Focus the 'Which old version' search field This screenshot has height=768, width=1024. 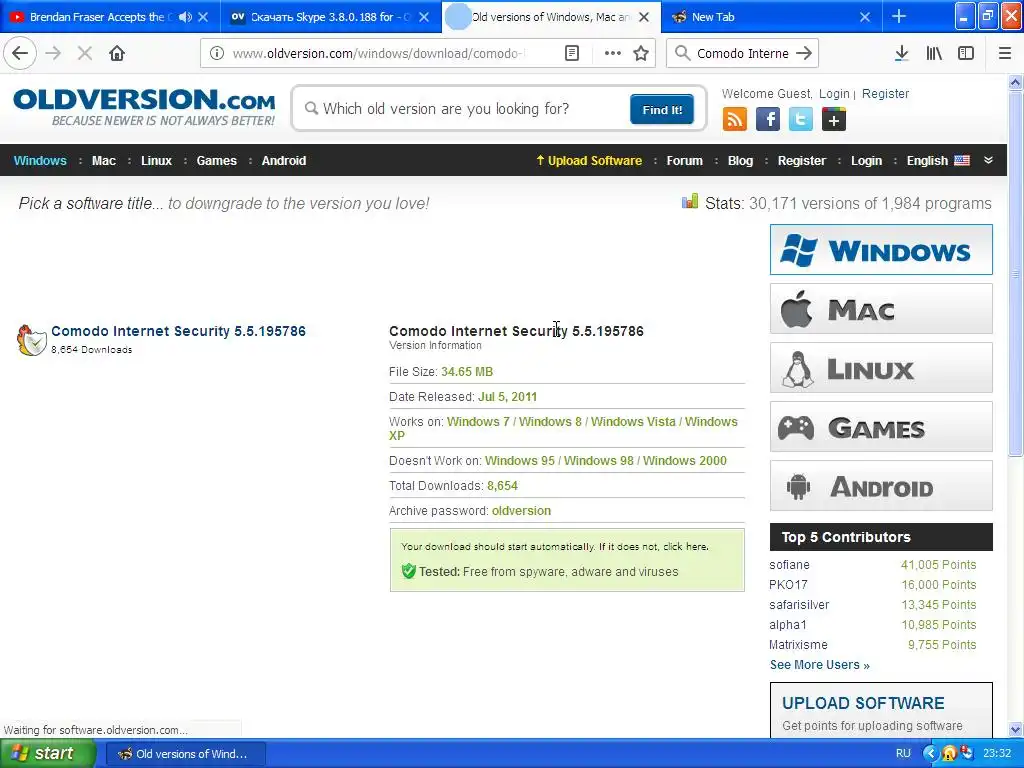coord(464,108)
